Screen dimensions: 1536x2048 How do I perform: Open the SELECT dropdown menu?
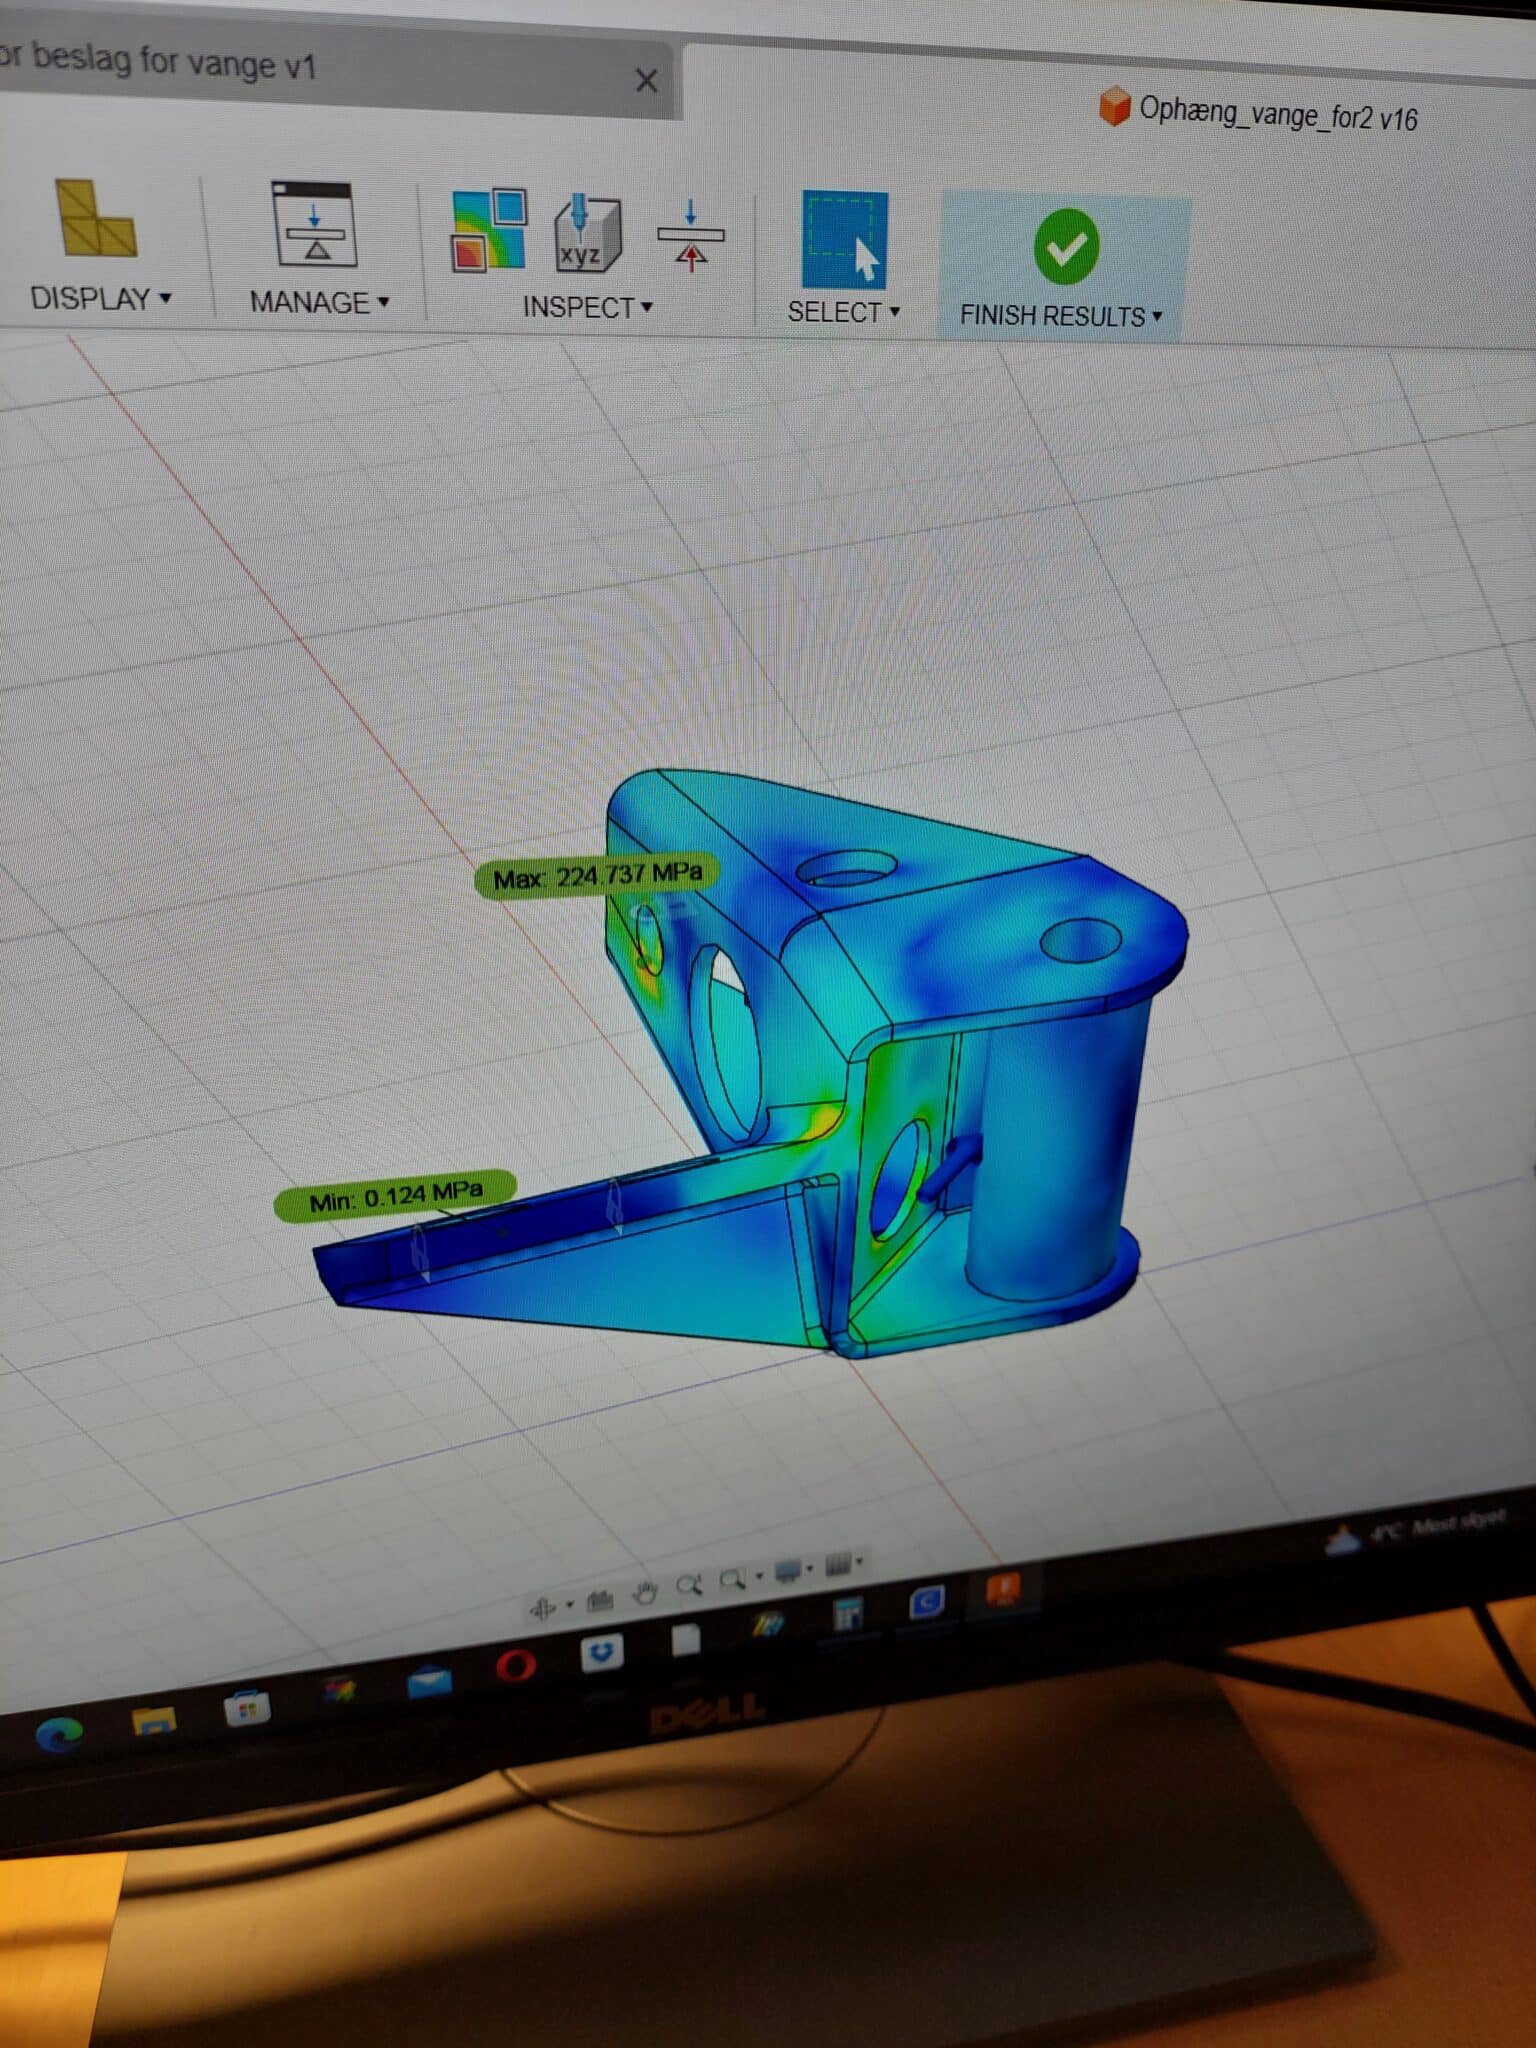click(843, 312)
